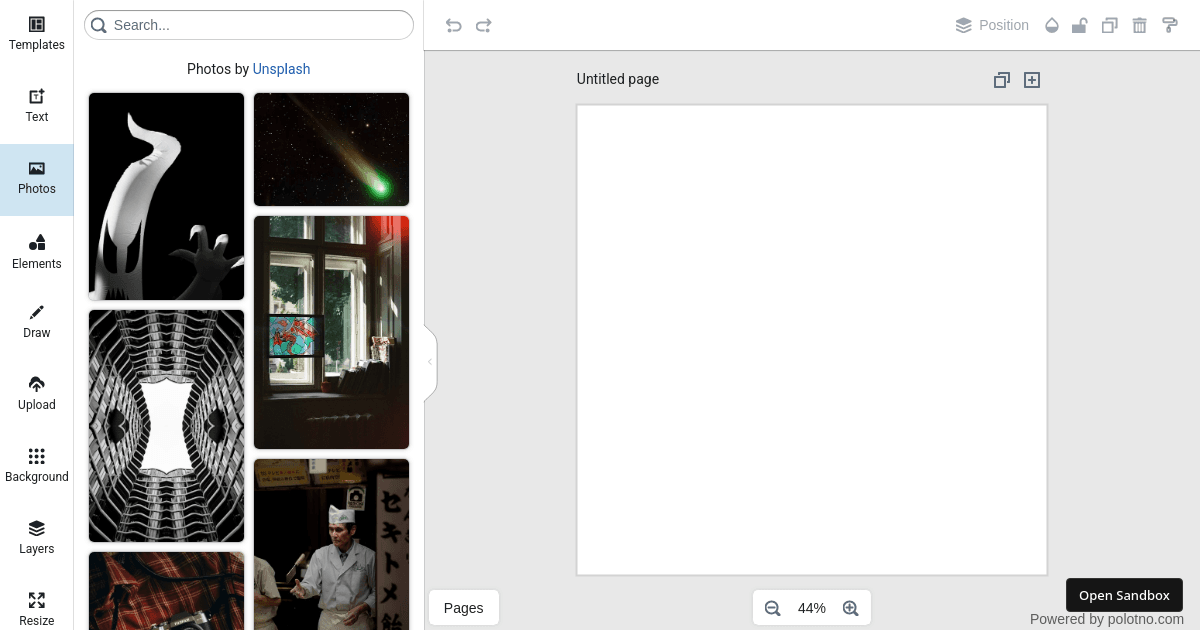Select the chef in white uniform photo
The height and width of the screenshot is (630, 1200).
pyautogui.click(x=331, y=544)
